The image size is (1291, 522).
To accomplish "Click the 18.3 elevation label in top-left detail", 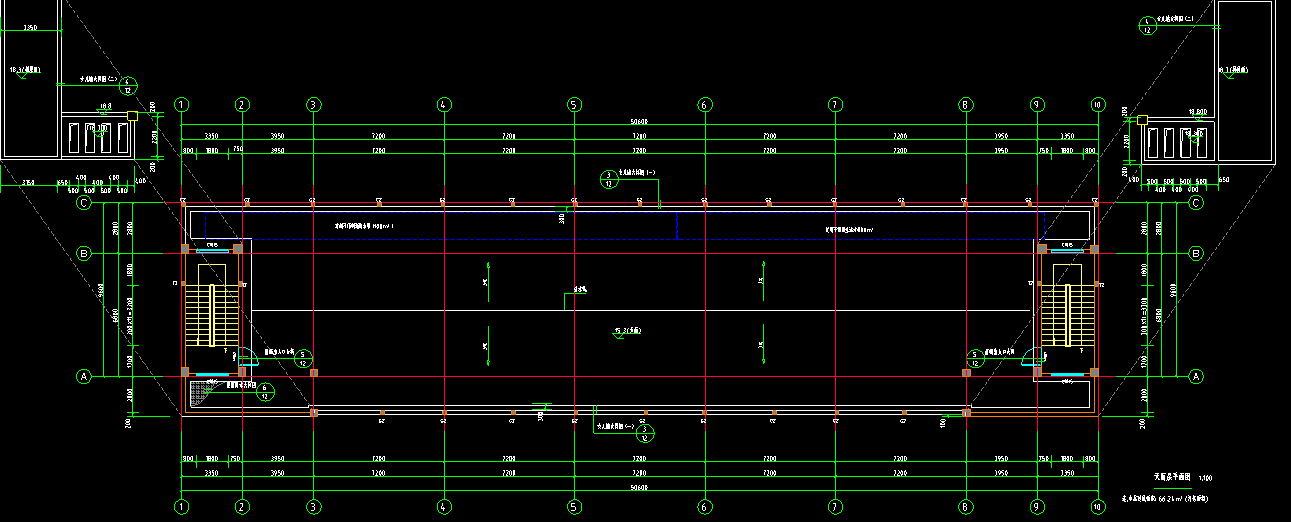I will coord(24,70).
